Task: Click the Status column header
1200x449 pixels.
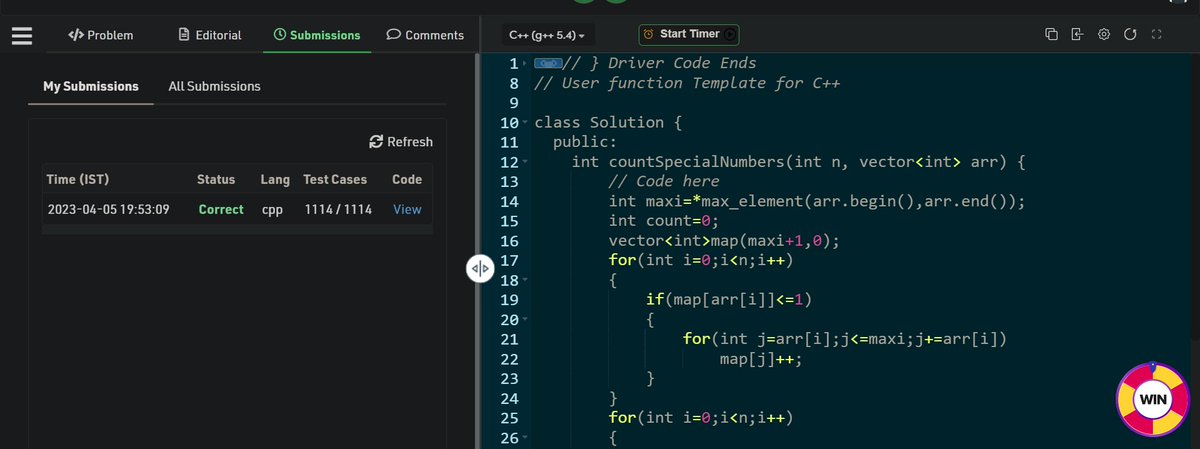Action: click(216, 179)
